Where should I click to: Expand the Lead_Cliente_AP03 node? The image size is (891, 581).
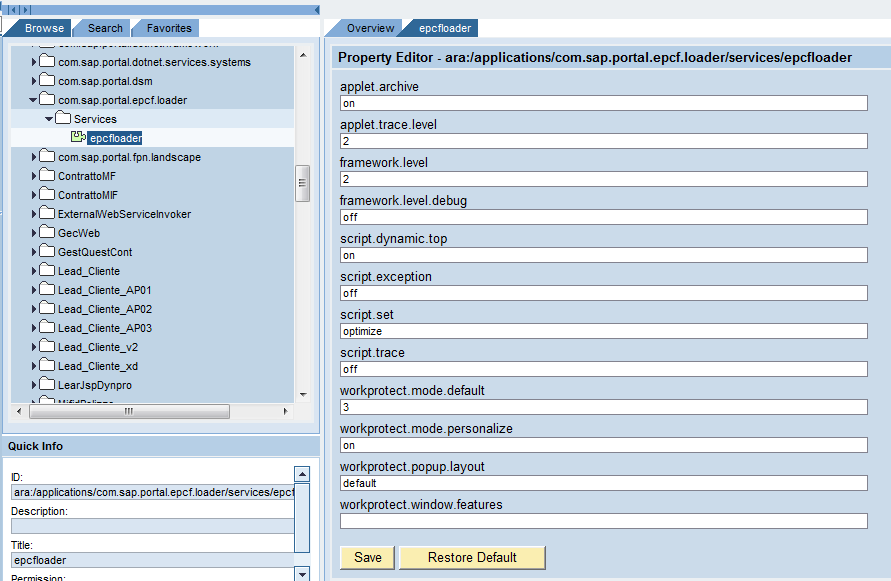click(34, 328)
